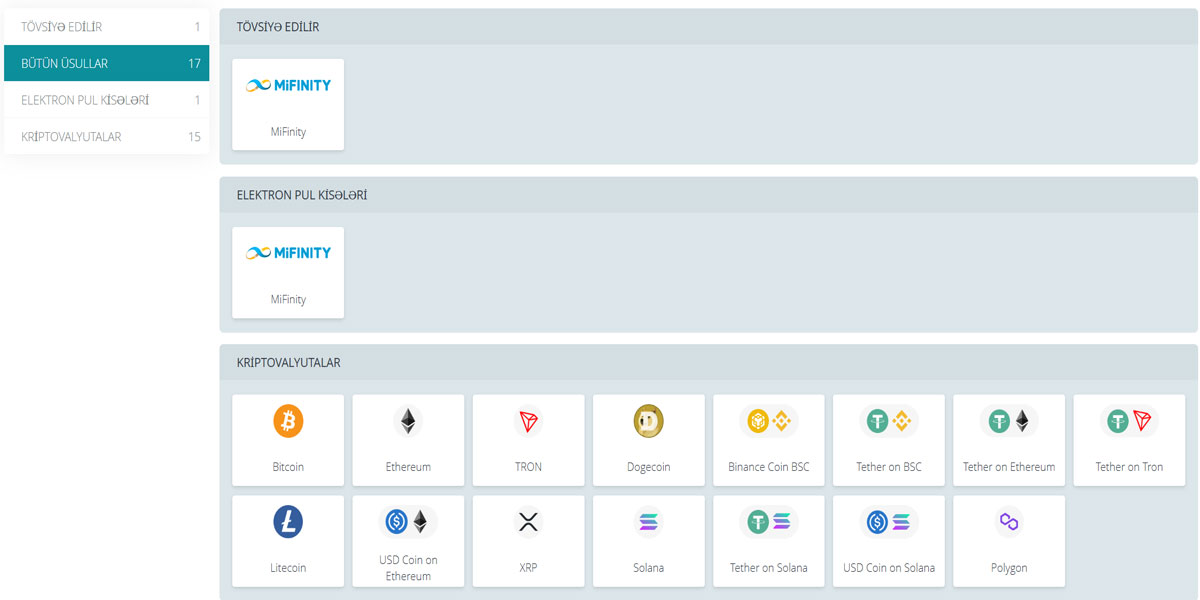The height and width of the screenshot is (600, 1200).
Task: Choose Tether on Ethereum
Action: (x=1009, y=423)
